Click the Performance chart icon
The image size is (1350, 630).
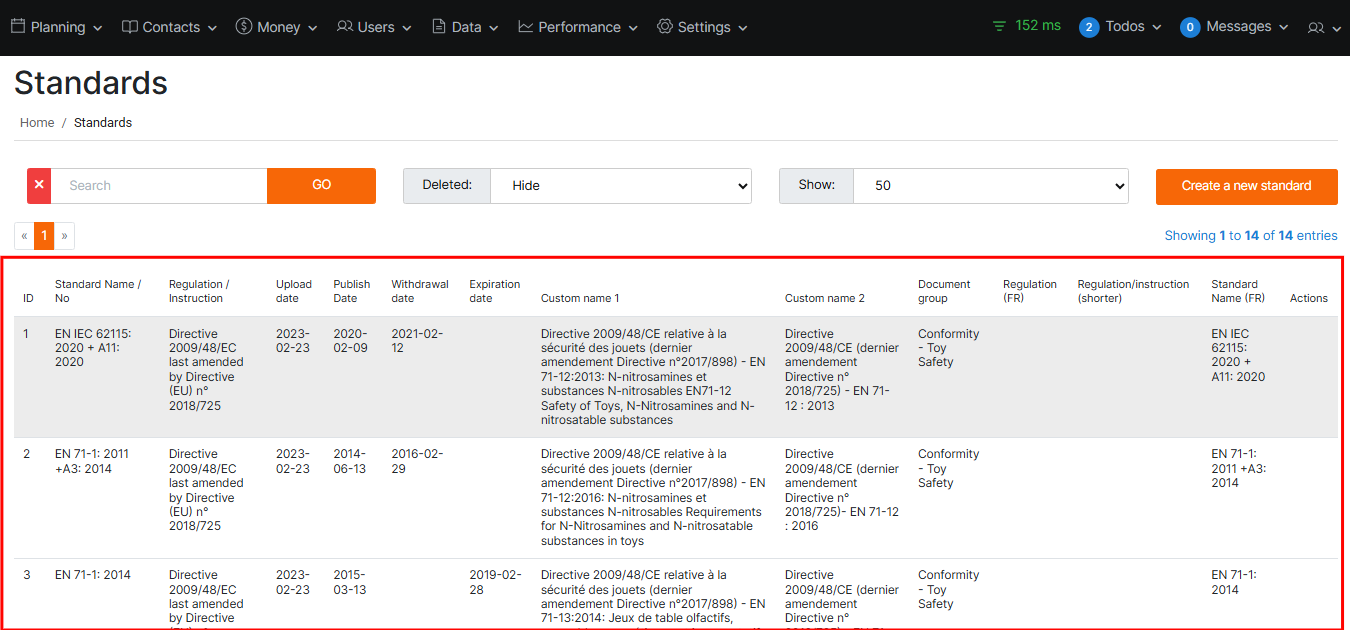(x=526, y=27)
